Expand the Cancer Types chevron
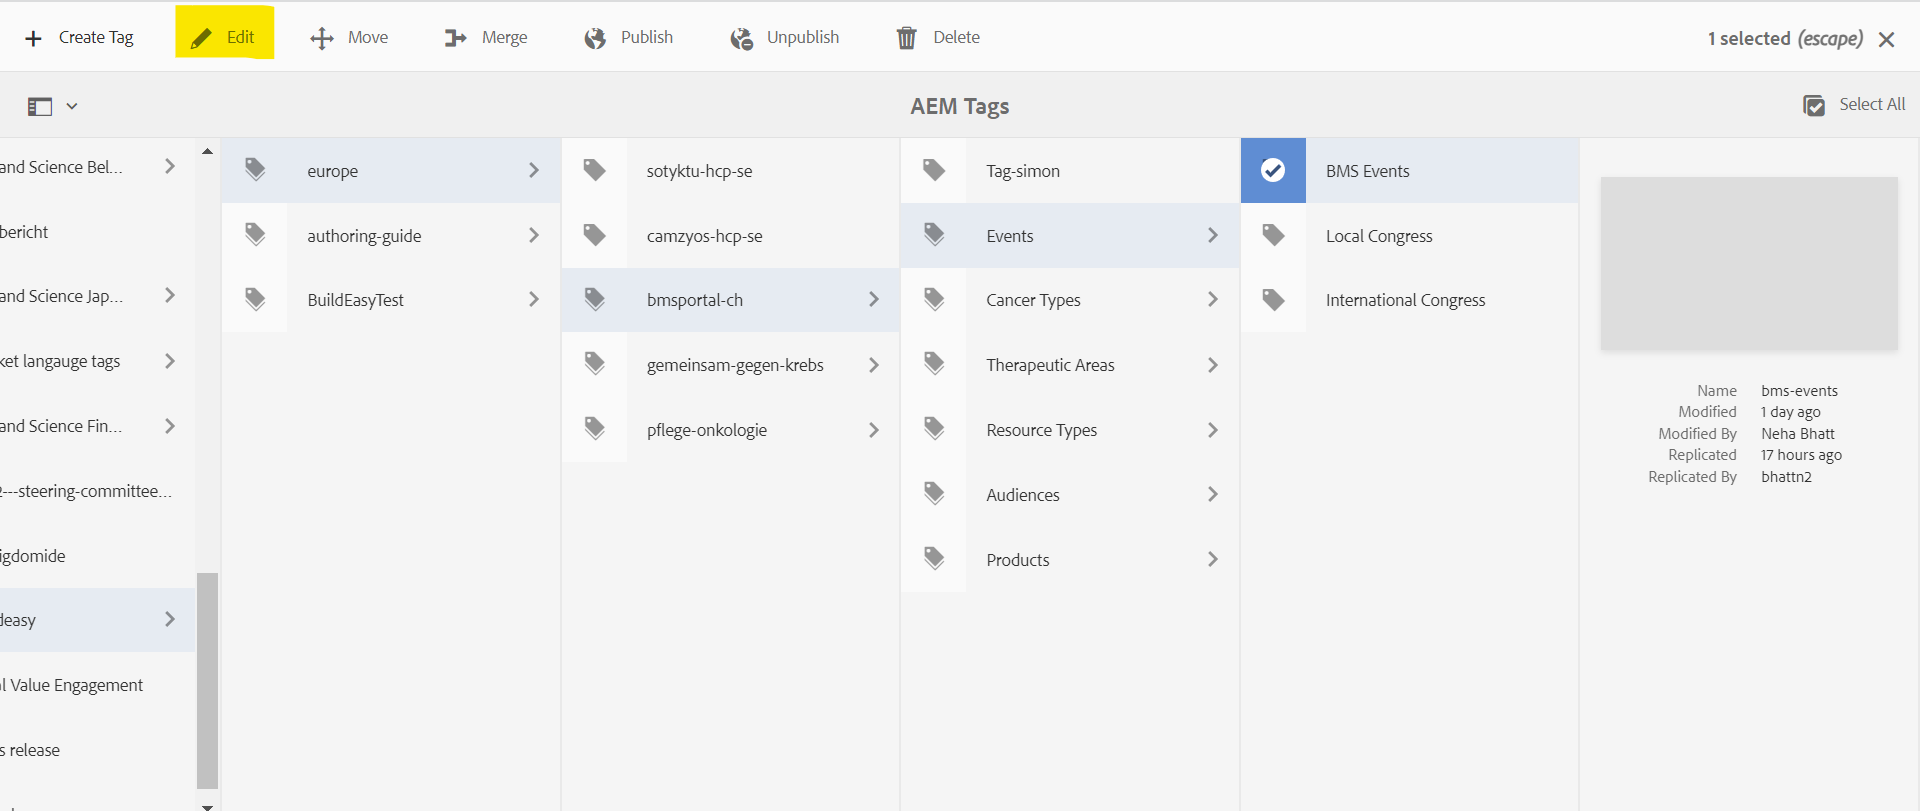This screenshot has height=811, width=1920. click(1213, 299)
